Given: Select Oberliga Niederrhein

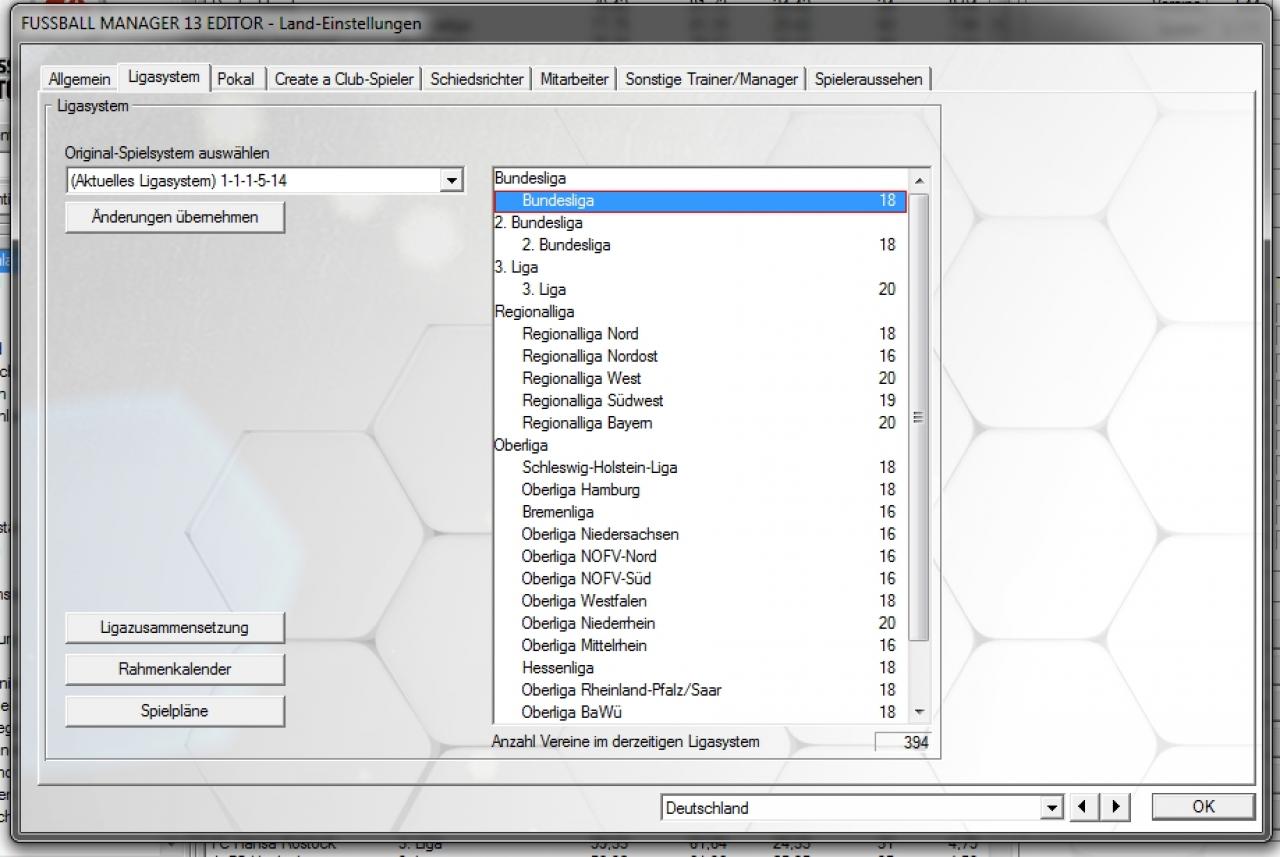Looking at the screenshot, I should coord(700,623).
